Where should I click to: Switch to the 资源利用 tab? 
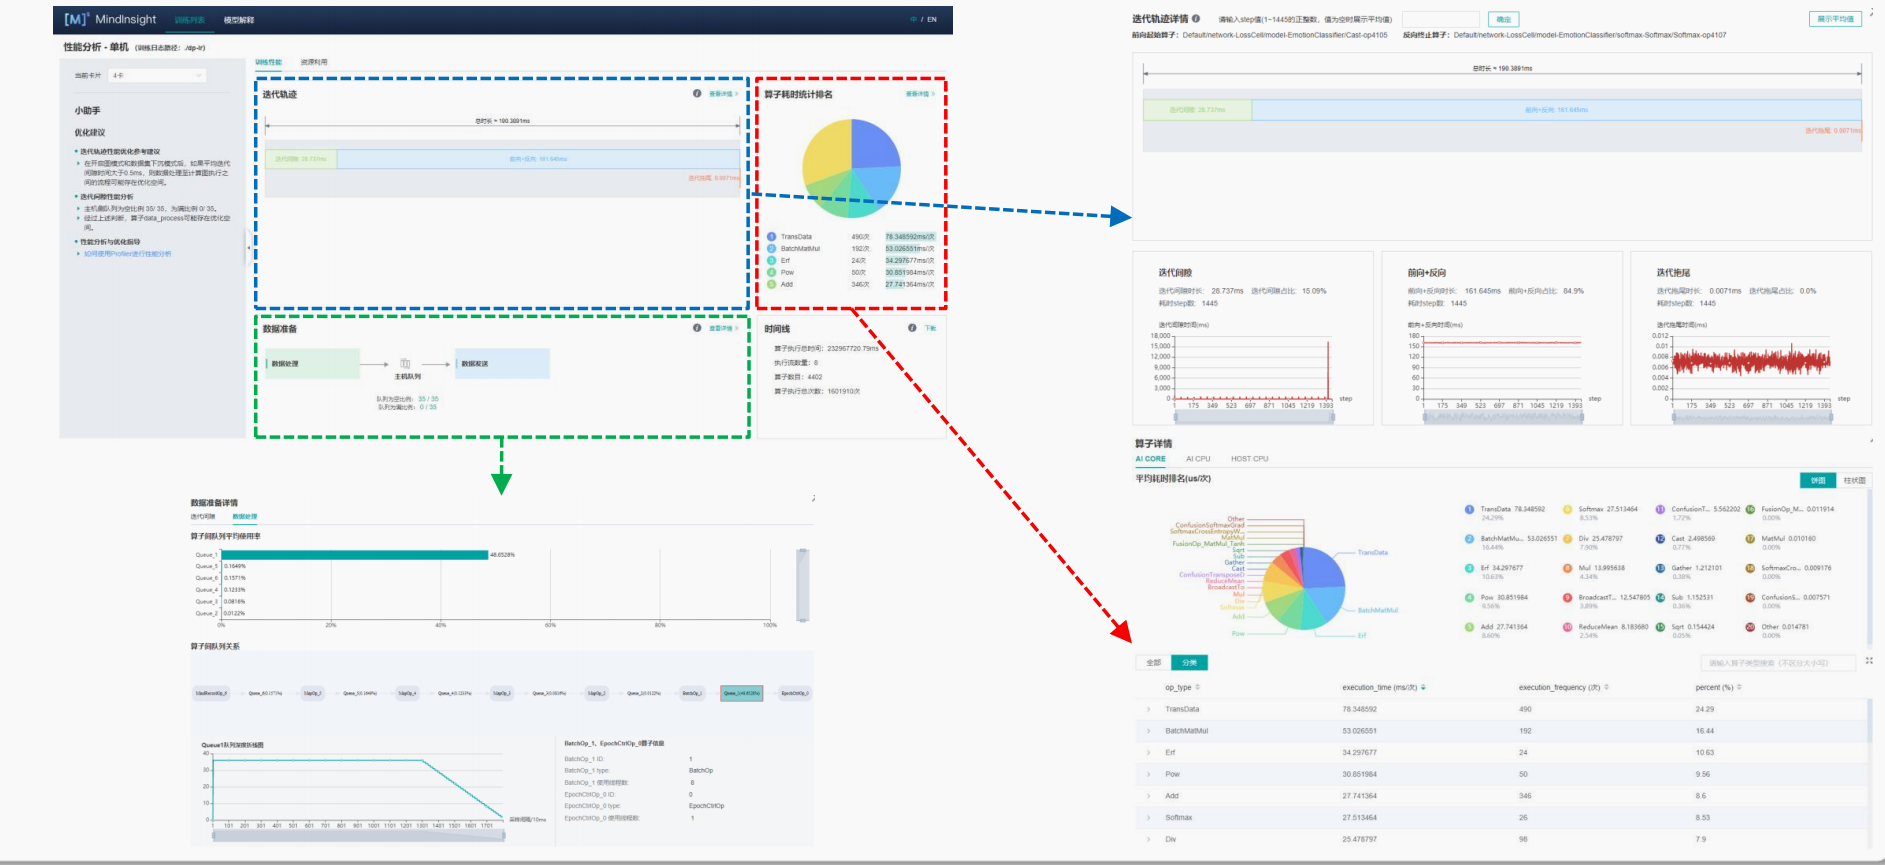(314, 62)
